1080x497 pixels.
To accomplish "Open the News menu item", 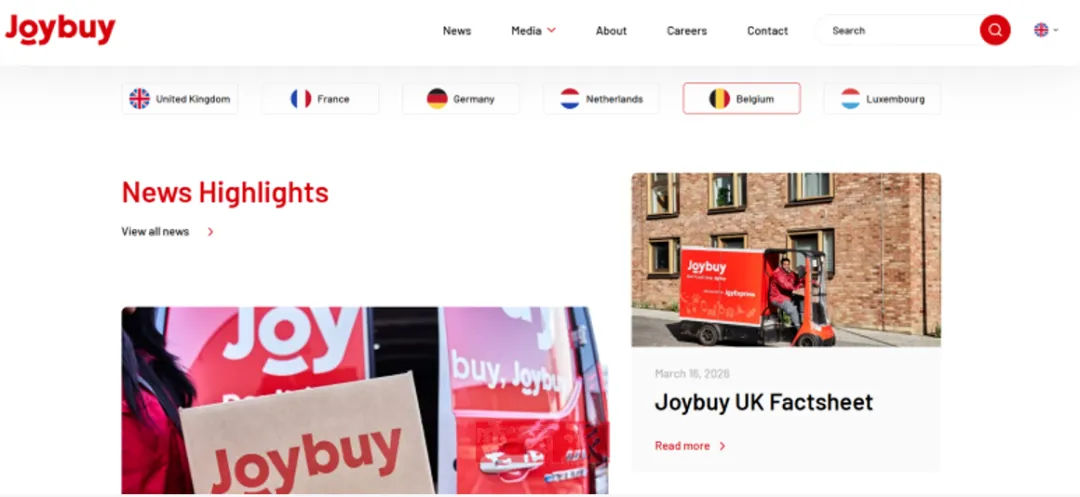I will coord(457,30).
